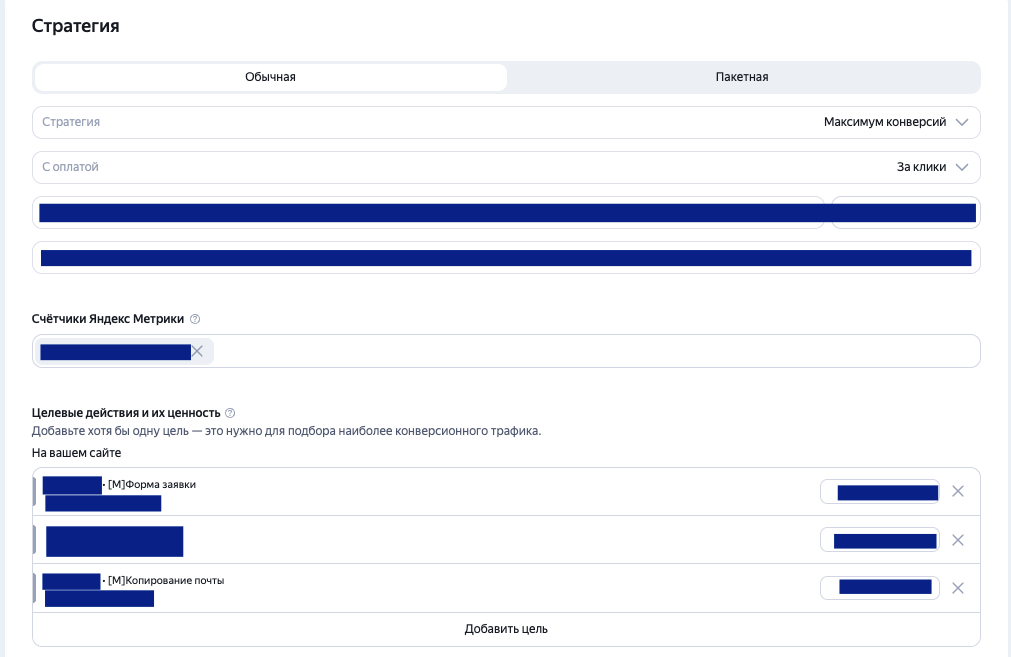
Task: Open the С оплатой dropdown showing За клики
Action: tap(506, 168)
